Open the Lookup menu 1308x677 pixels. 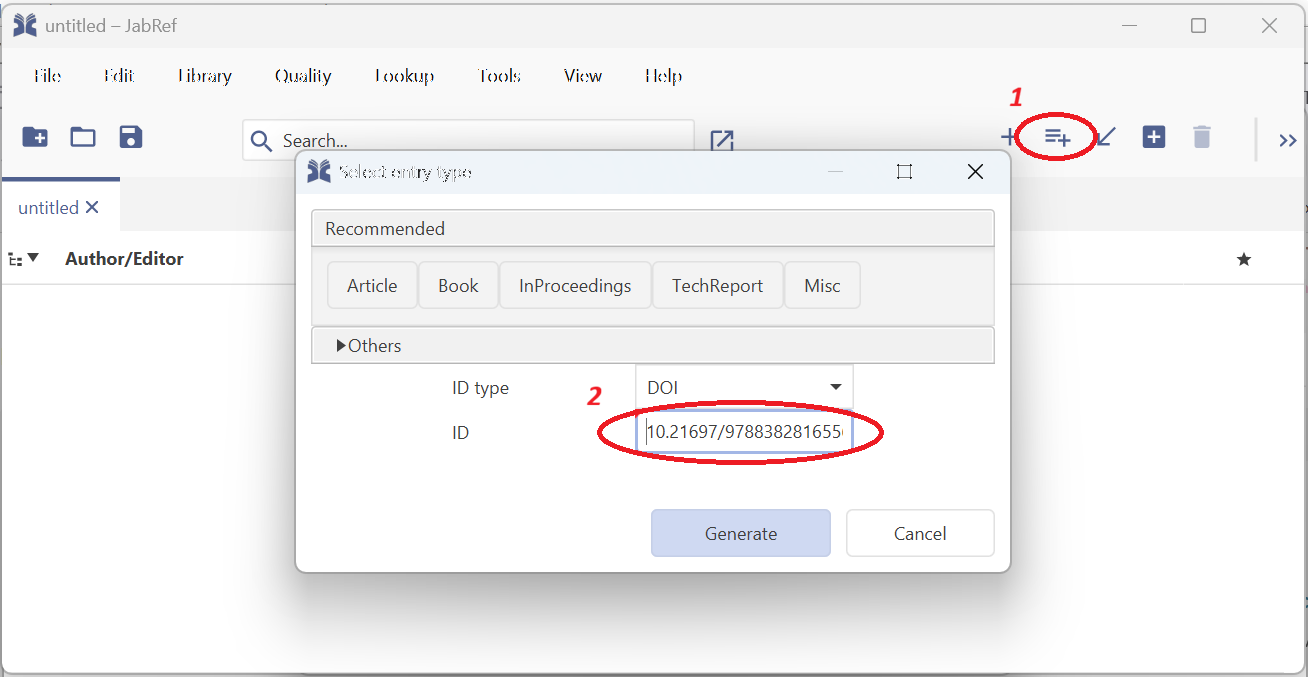pos(404,76)
